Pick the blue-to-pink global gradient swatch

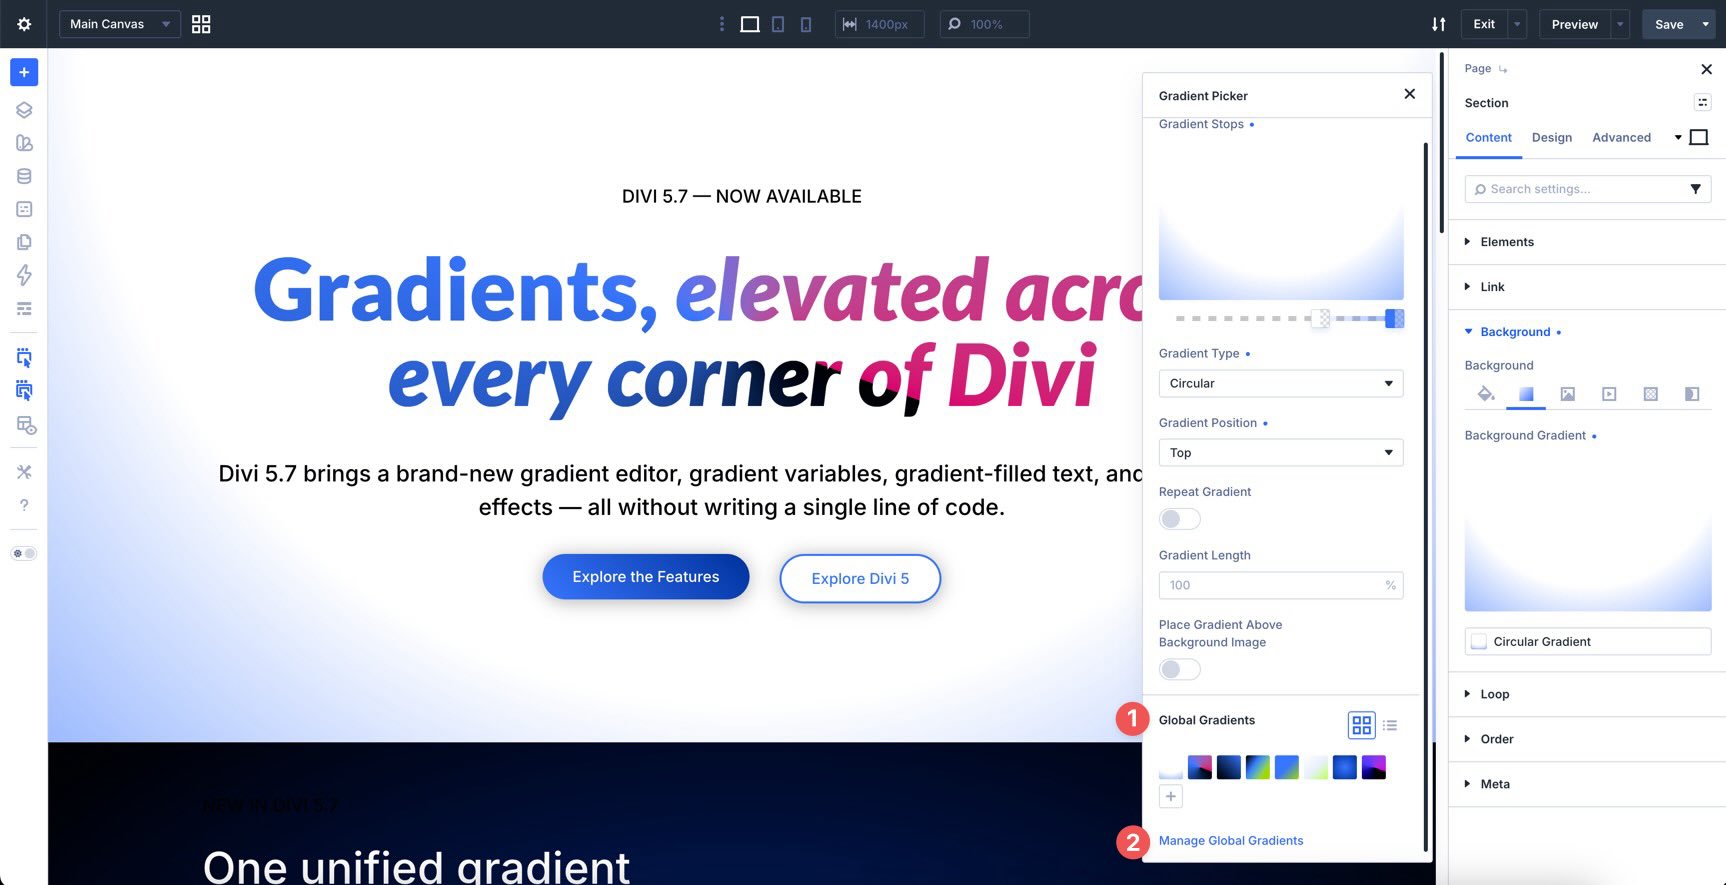1200,767
